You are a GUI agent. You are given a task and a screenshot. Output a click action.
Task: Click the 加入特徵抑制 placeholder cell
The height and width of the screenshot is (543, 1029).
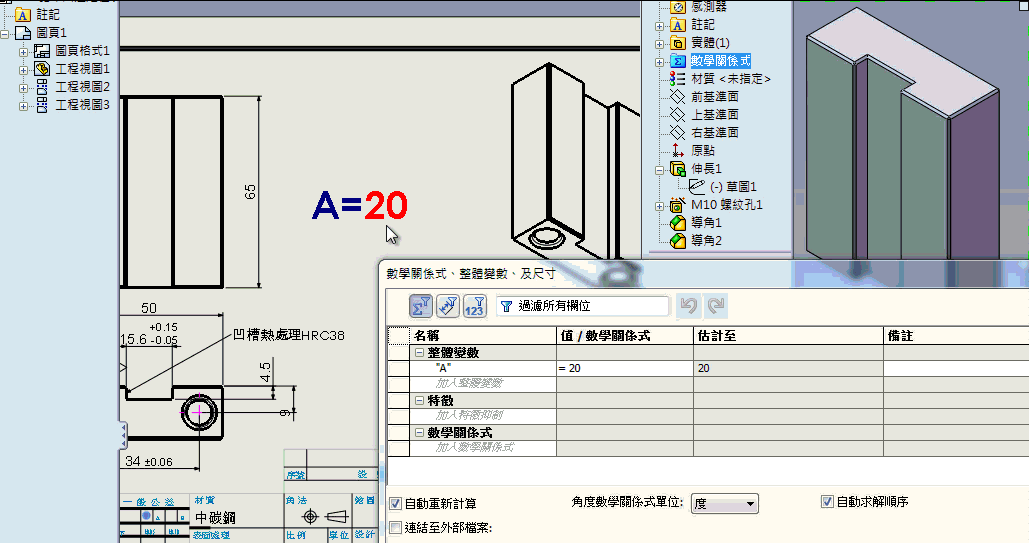point(483,416)
